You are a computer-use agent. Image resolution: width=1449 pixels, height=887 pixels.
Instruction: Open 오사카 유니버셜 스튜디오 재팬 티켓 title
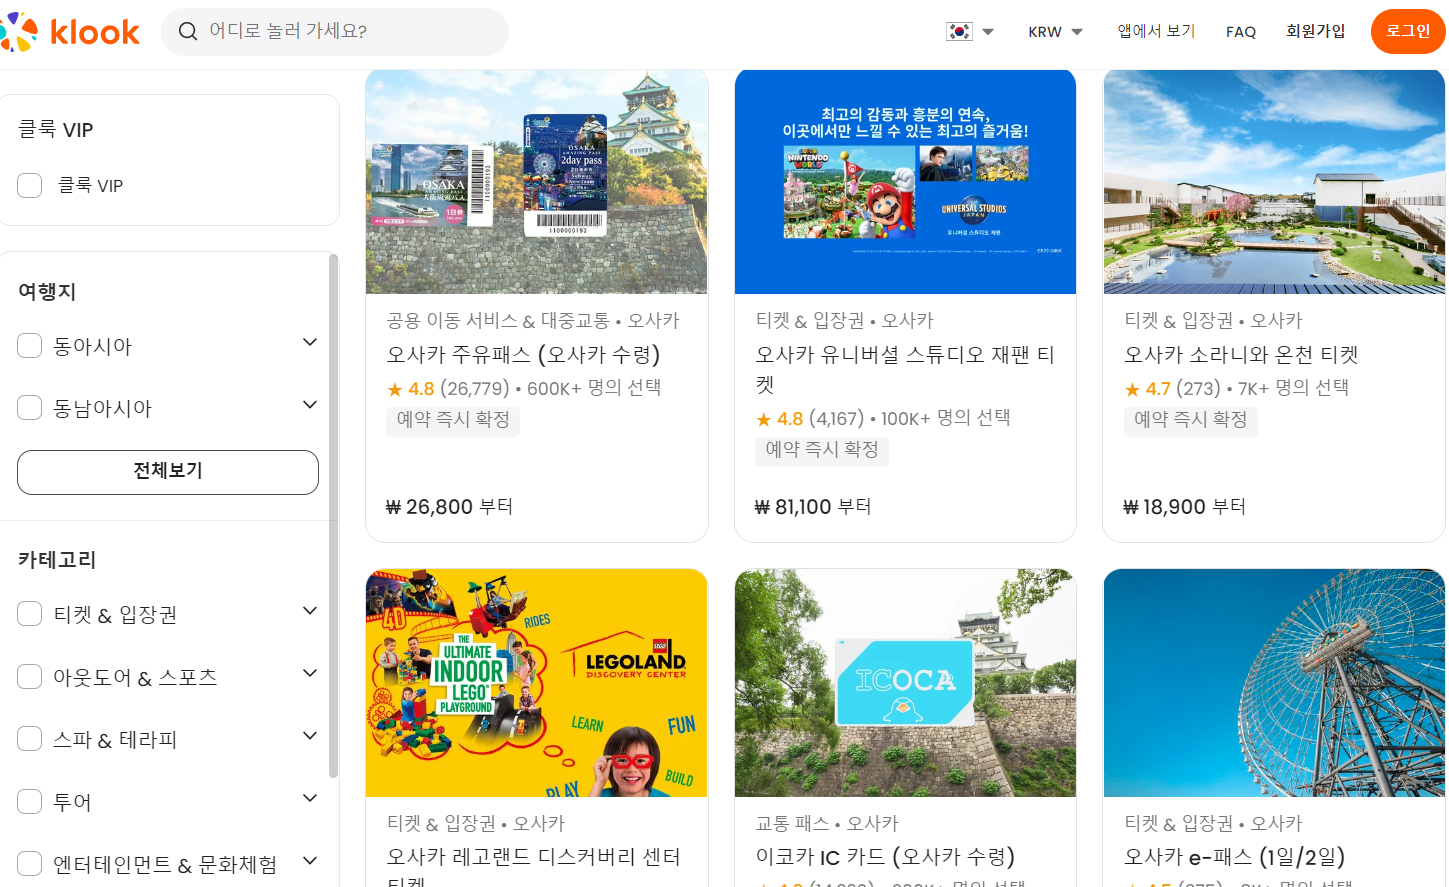pyautogui.click(x=905, y=369)
